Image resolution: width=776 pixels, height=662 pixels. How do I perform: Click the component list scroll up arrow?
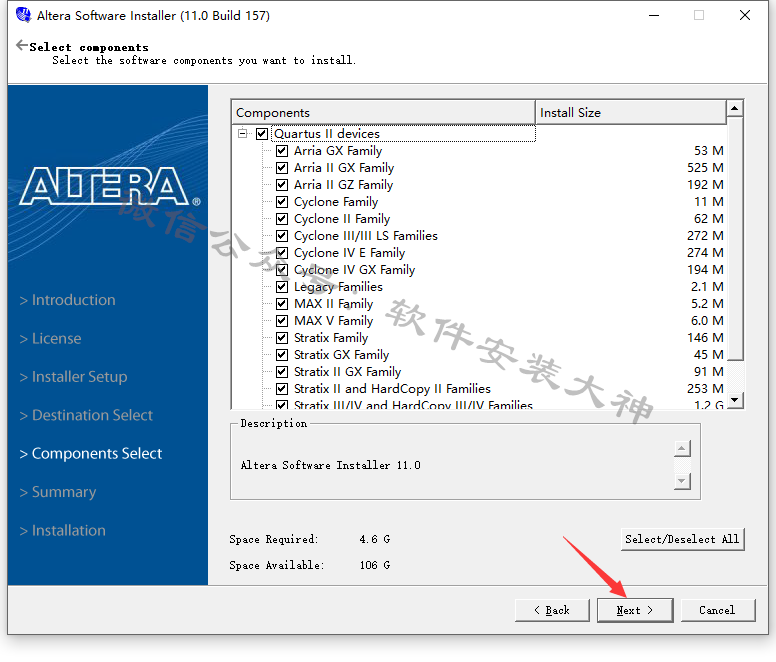coord(735,108)
